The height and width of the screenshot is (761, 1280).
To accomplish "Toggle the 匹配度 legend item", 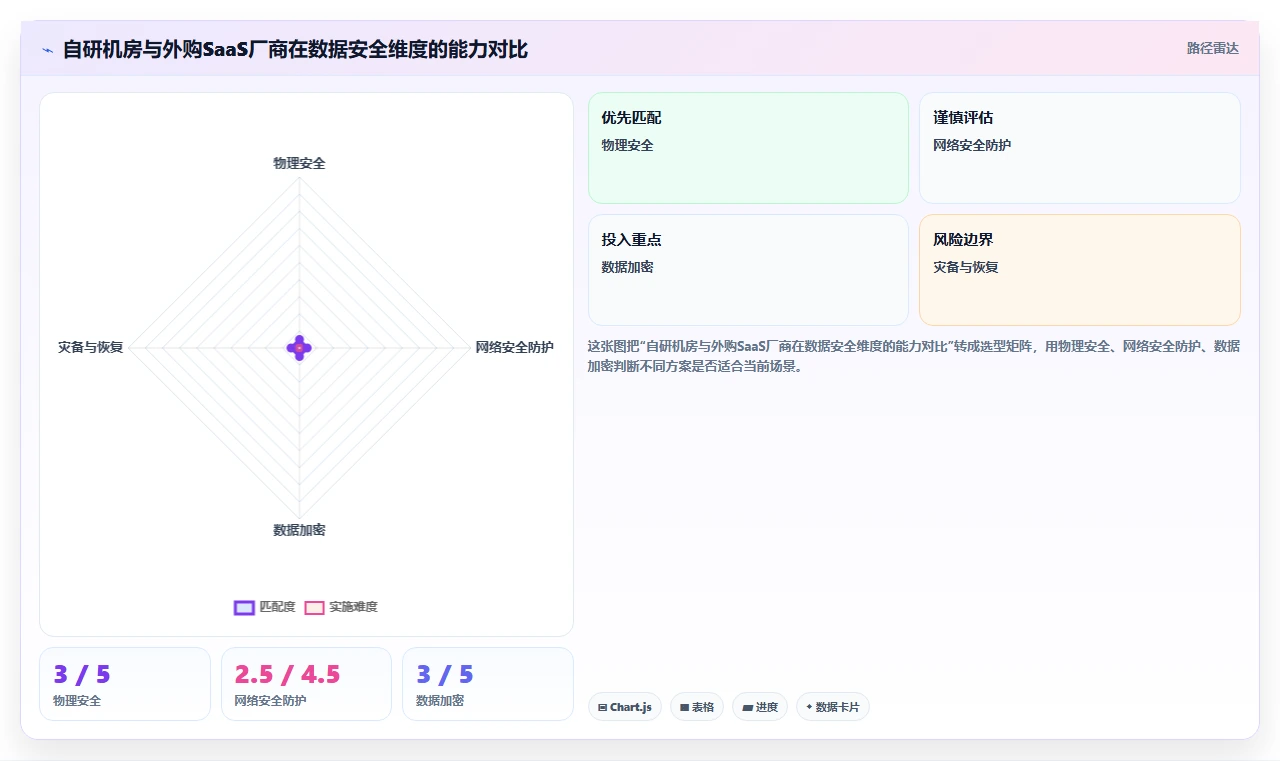I will 265,607.
